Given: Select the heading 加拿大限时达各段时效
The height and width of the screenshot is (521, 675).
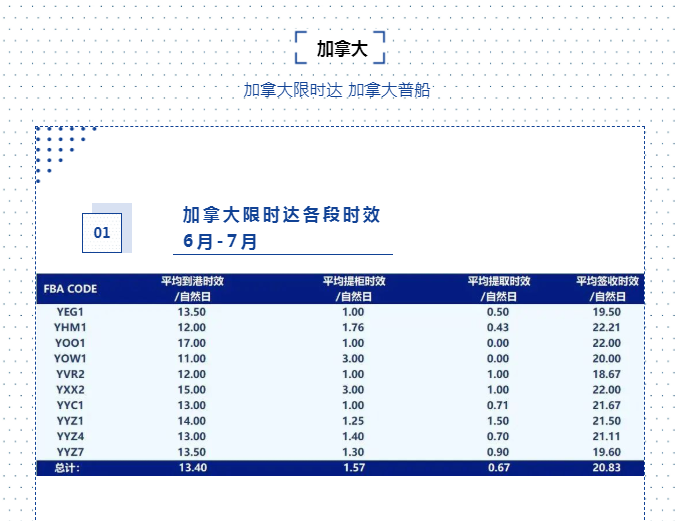Looking at the screenshot, I should 281,215.
